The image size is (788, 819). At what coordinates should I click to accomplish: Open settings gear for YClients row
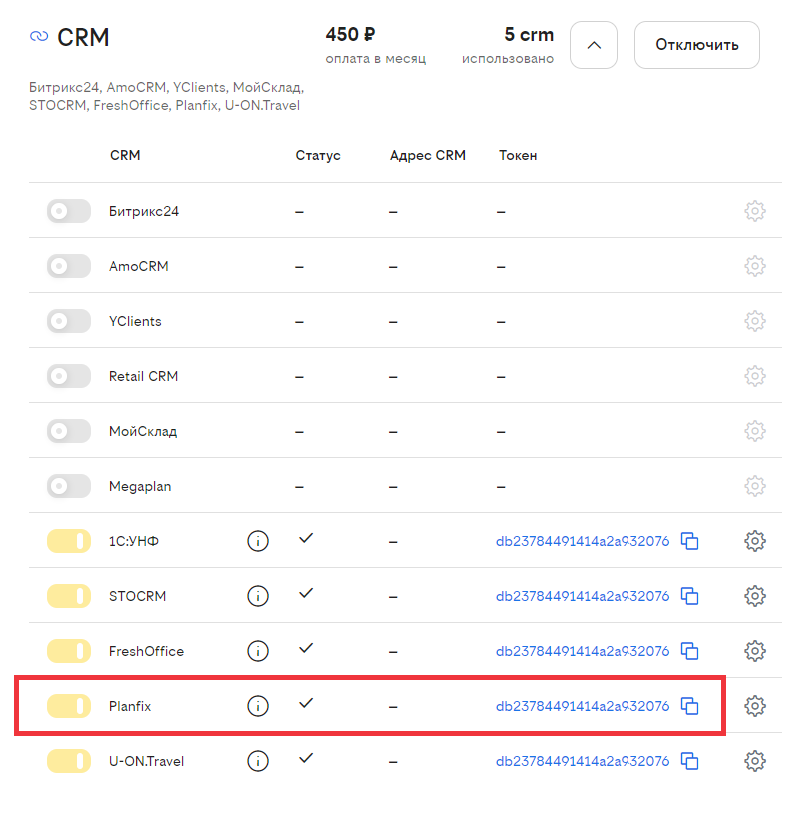[x=755, y=321]
